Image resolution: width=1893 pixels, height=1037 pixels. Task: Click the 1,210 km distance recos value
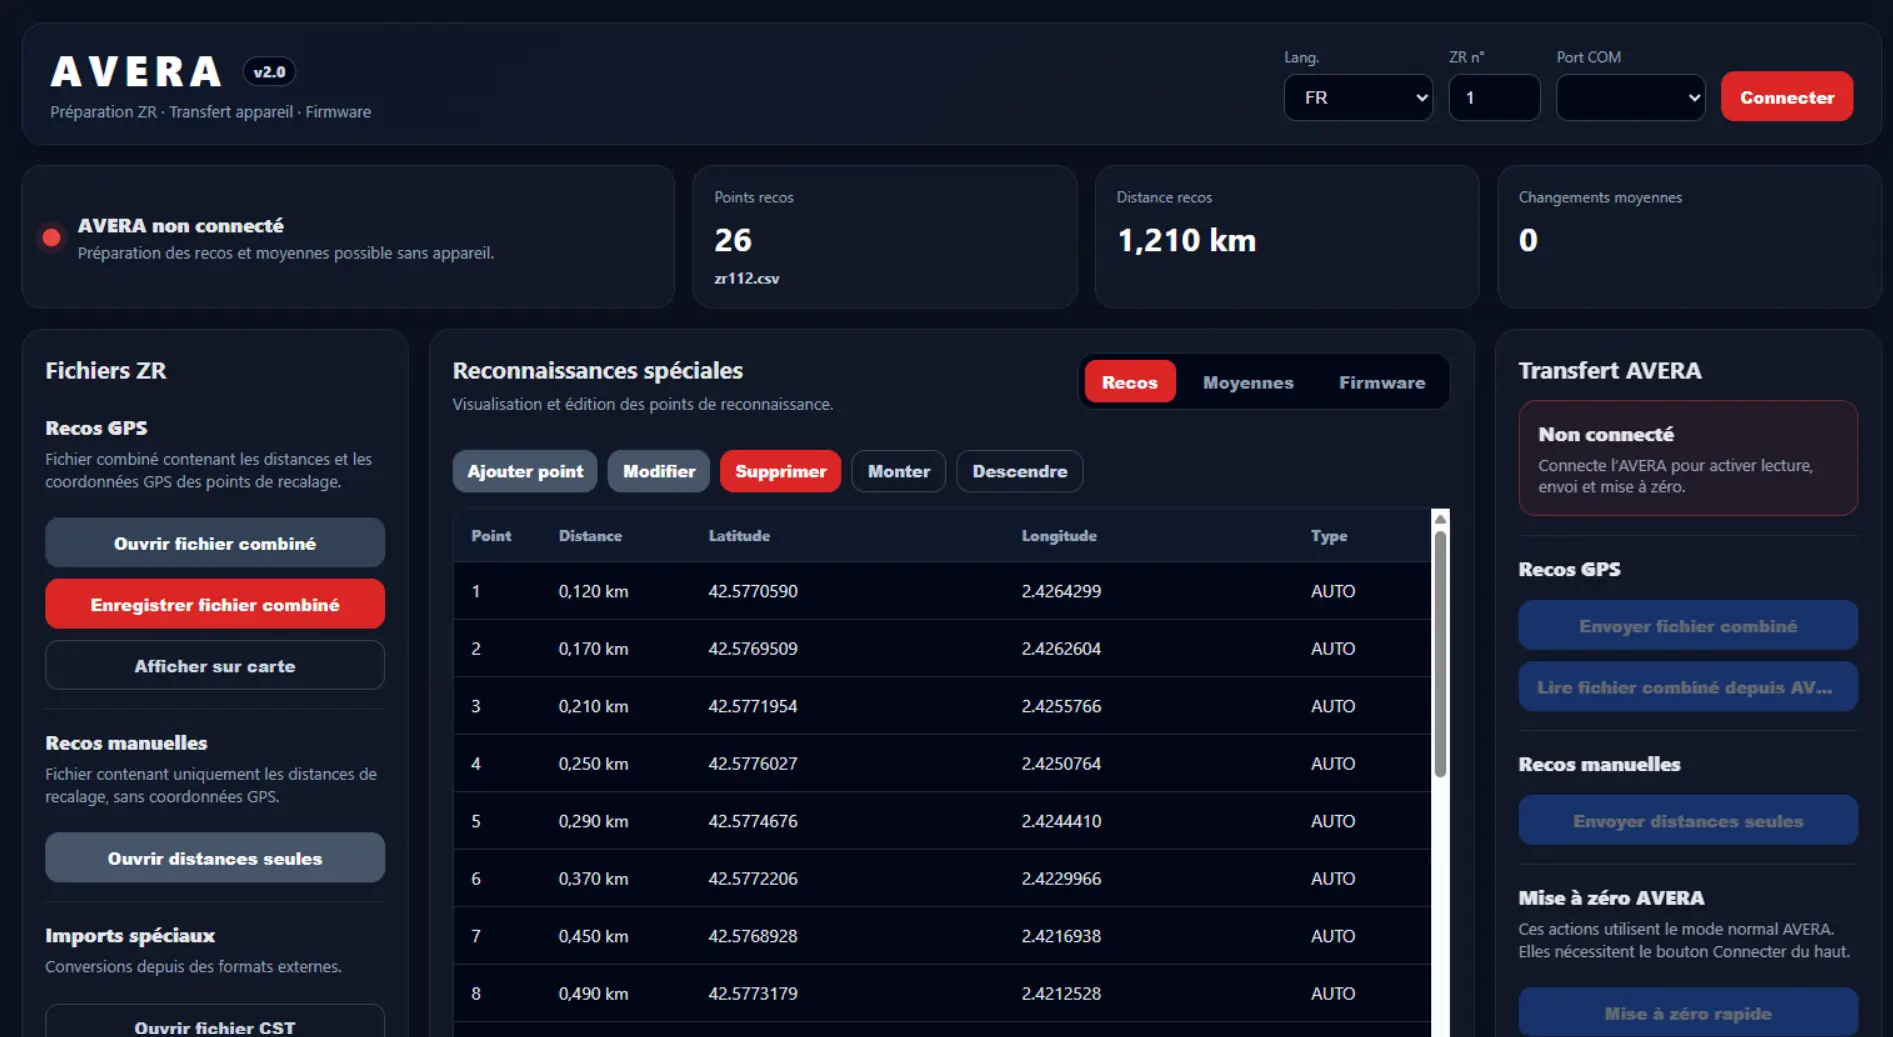pos(1186,240)
